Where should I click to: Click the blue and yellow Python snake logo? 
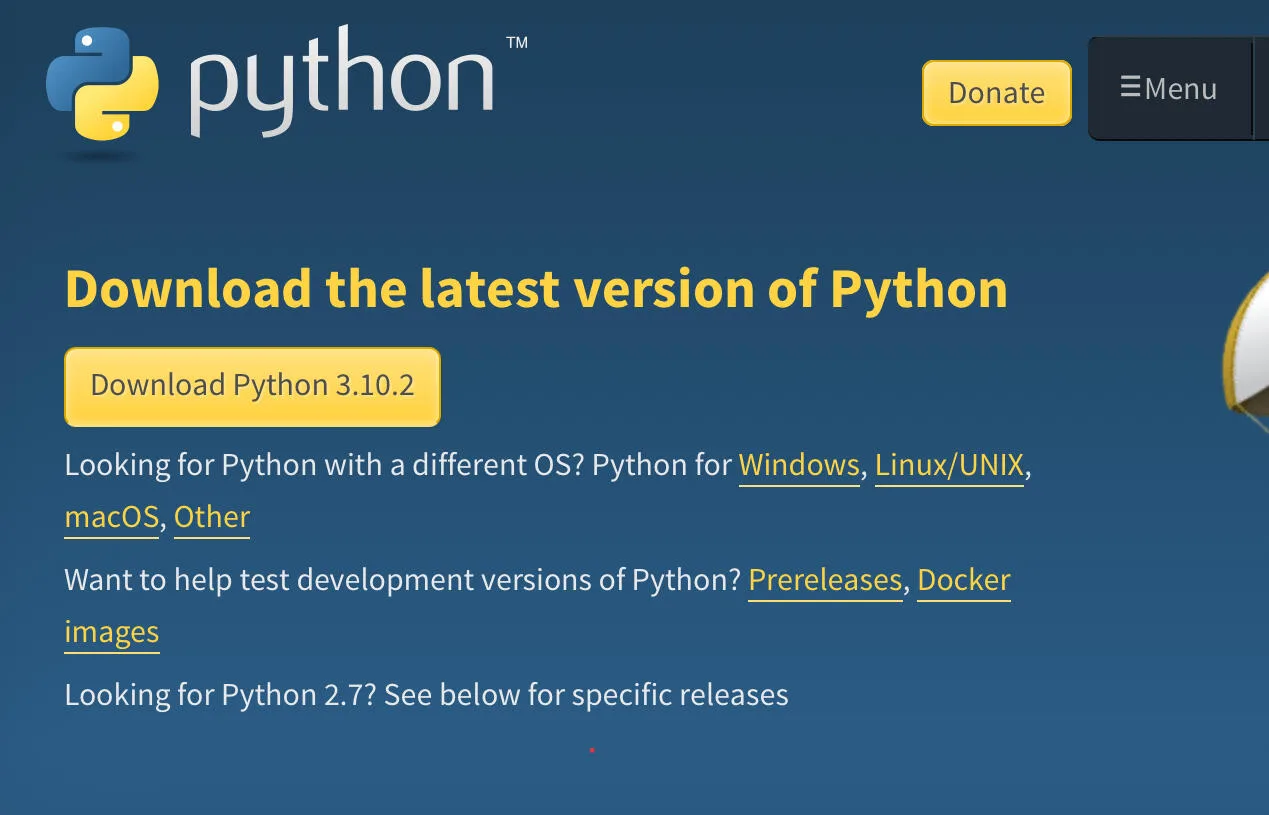tap(102, 84)
